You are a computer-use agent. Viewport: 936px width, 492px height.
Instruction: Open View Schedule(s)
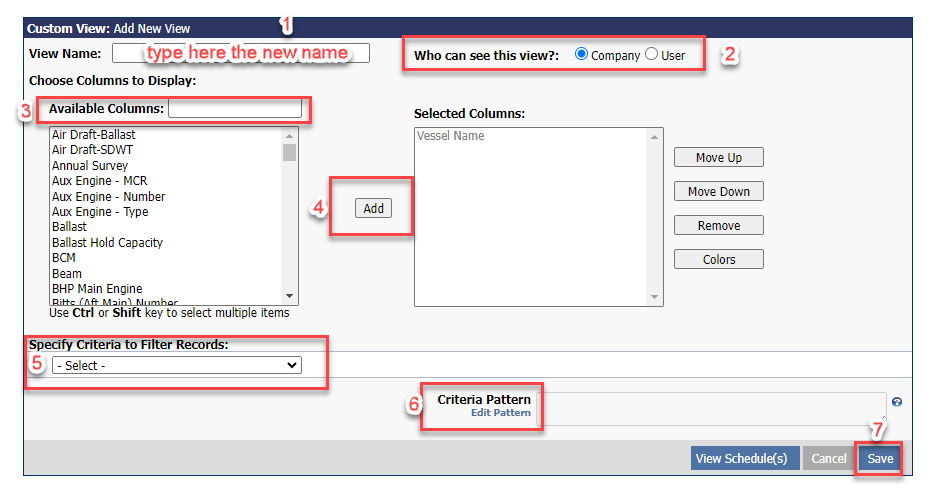point(745,458)
